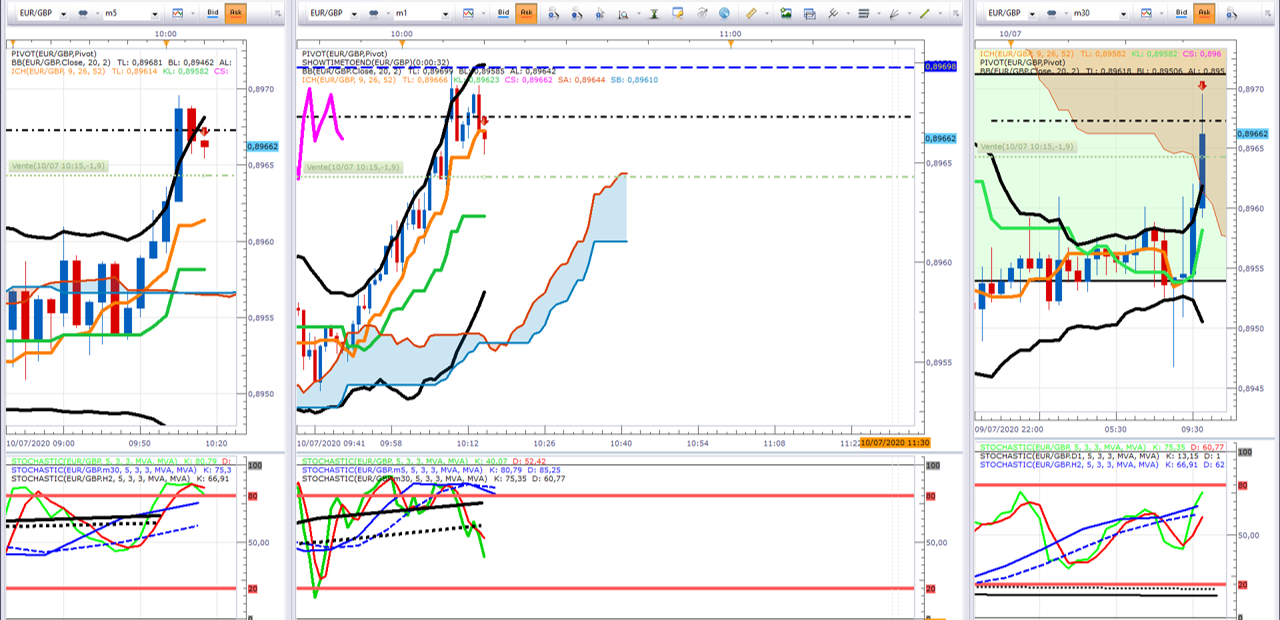Click 0,89662 price tag on m30 chart

tap(1252, 133)
